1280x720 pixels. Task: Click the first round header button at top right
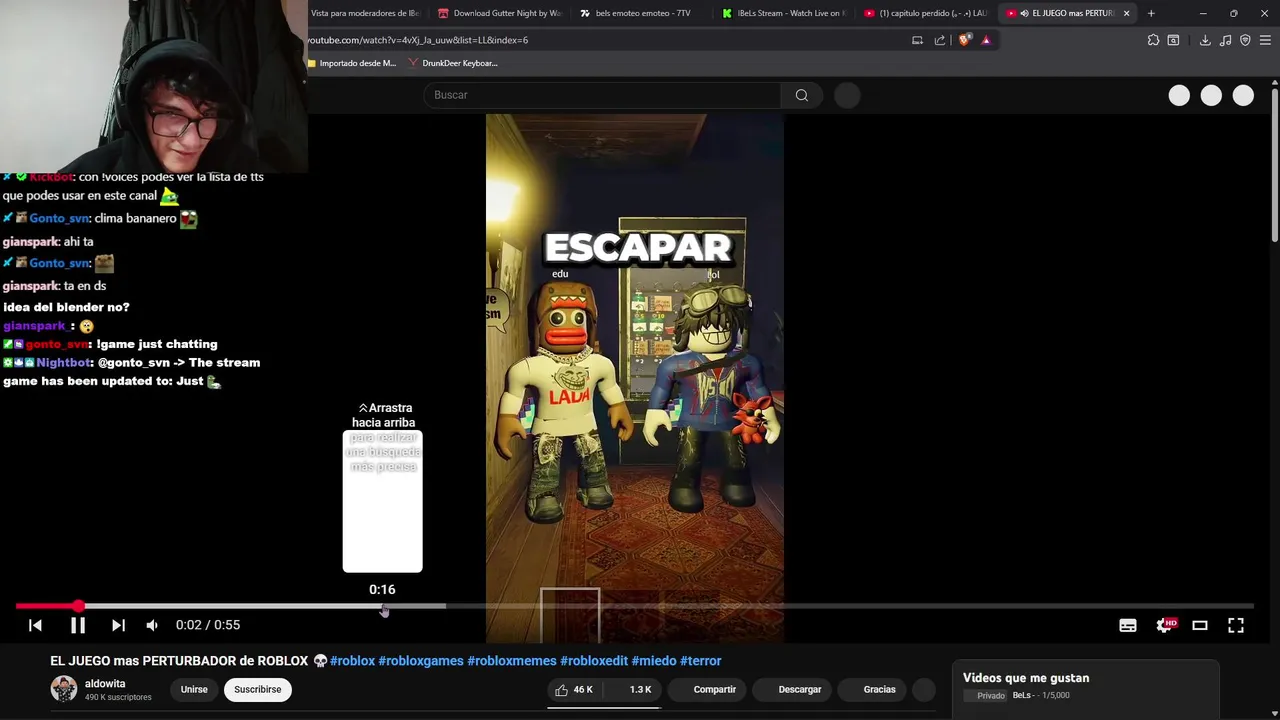(x=1179, y=95)
